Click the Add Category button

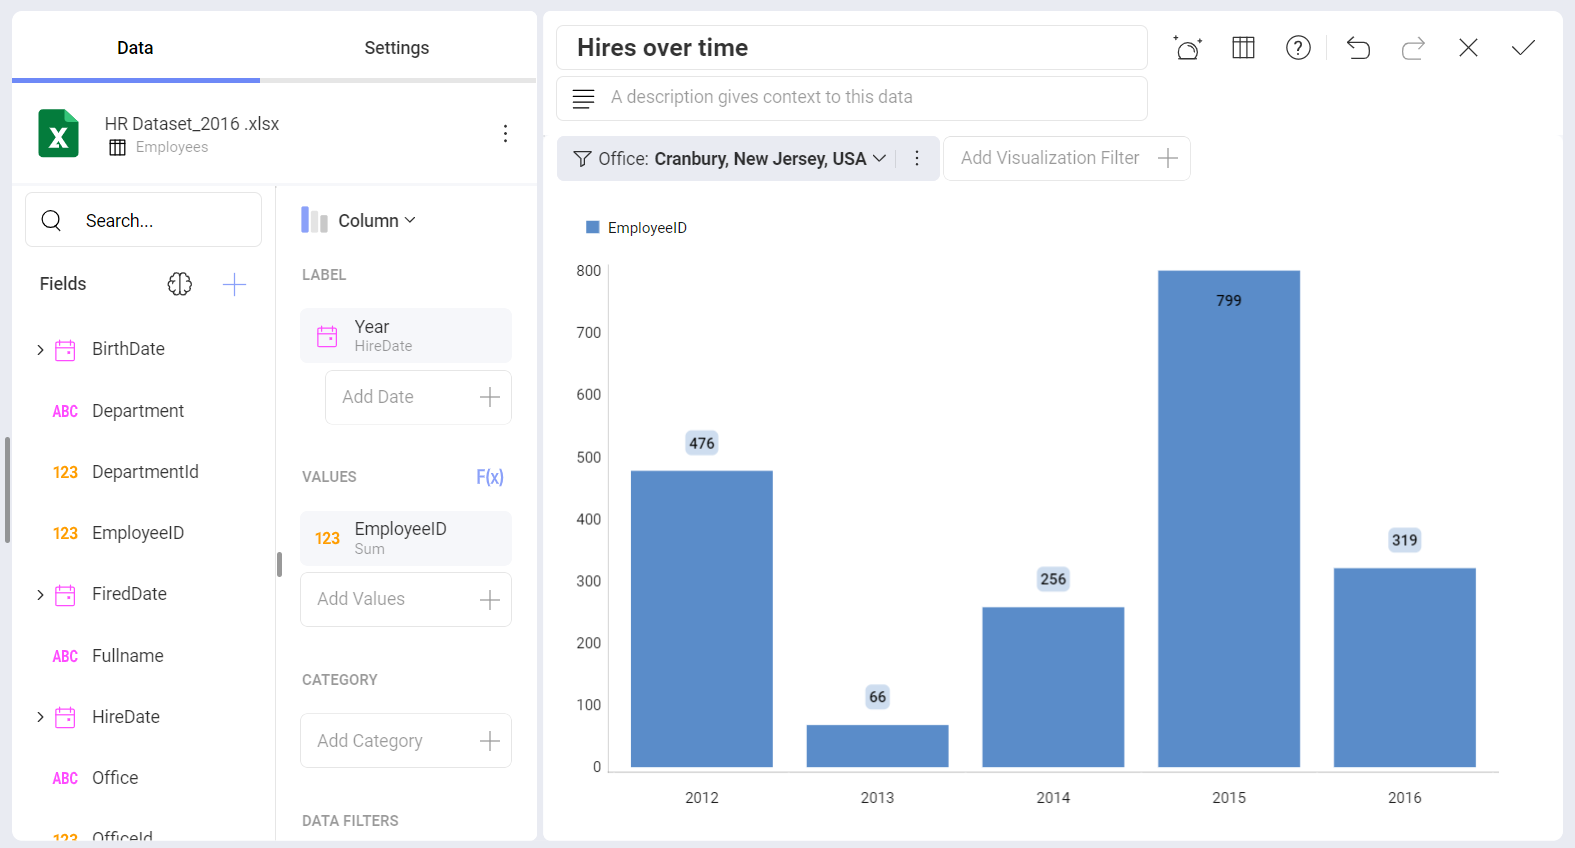click(406, 741)
